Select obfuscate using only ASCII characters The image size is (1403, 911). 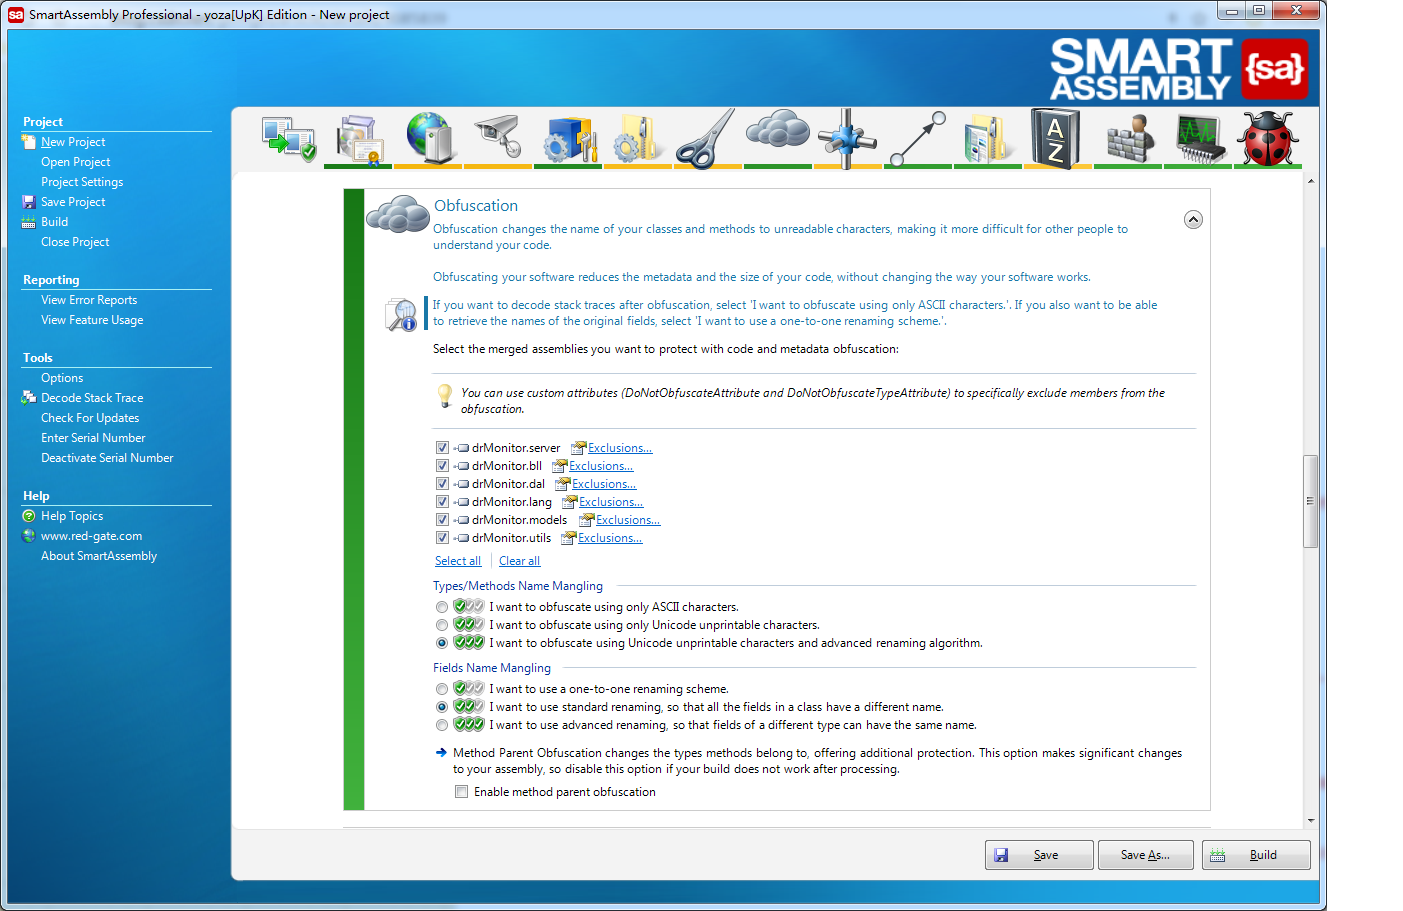[442, 607]
